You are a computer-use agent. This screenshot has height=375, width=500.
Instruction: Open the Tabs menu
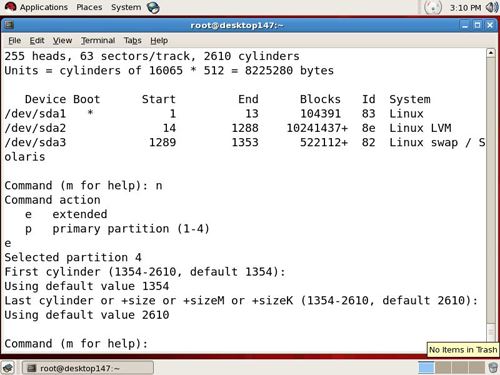tap(133, 41)
